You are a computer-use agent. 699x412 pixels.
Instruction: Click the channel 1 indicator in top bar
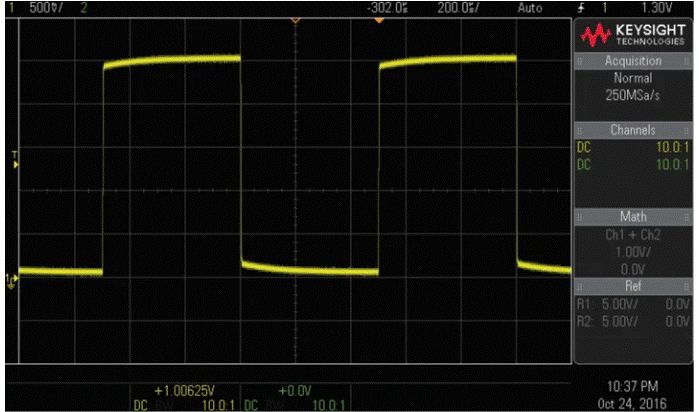coord(9,6)
